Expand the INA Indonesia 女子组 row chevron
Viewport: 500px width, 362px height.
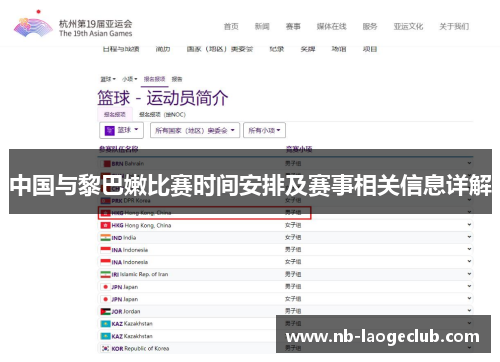(469, 261)
